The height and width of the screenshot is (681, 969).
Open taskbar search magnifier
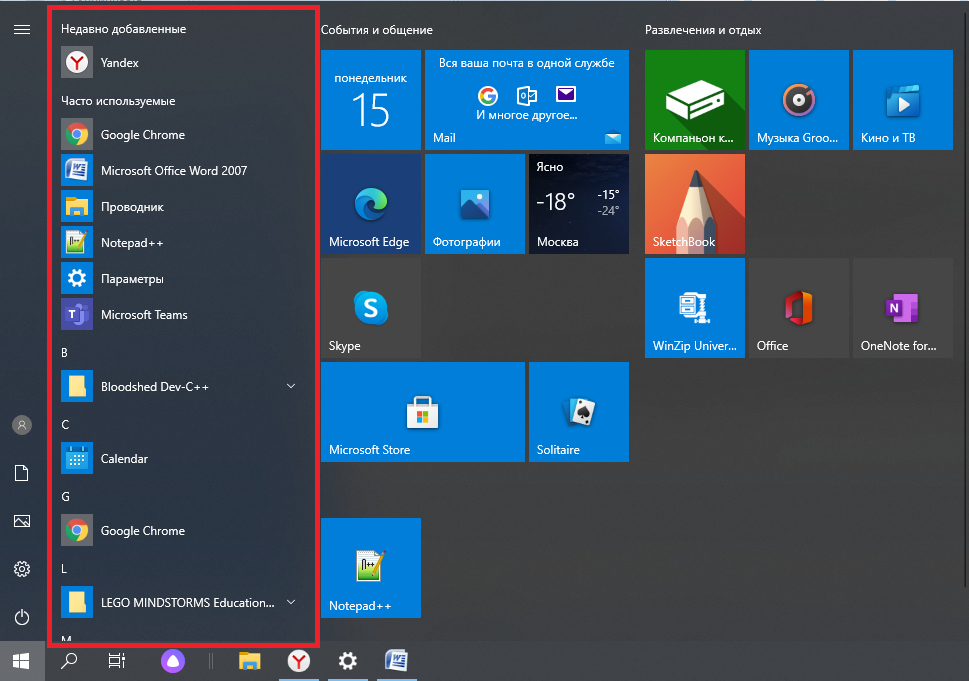(69, 661)
